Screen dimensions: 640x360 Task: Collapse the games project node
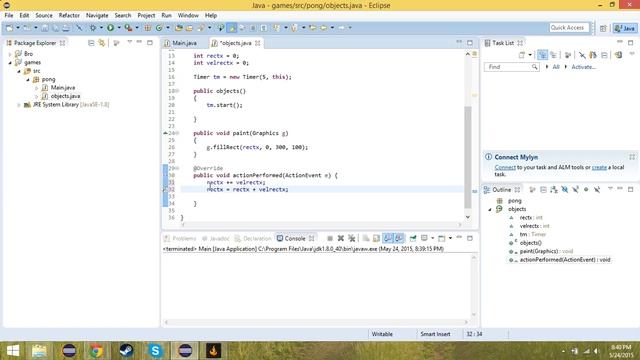[10, 62]
